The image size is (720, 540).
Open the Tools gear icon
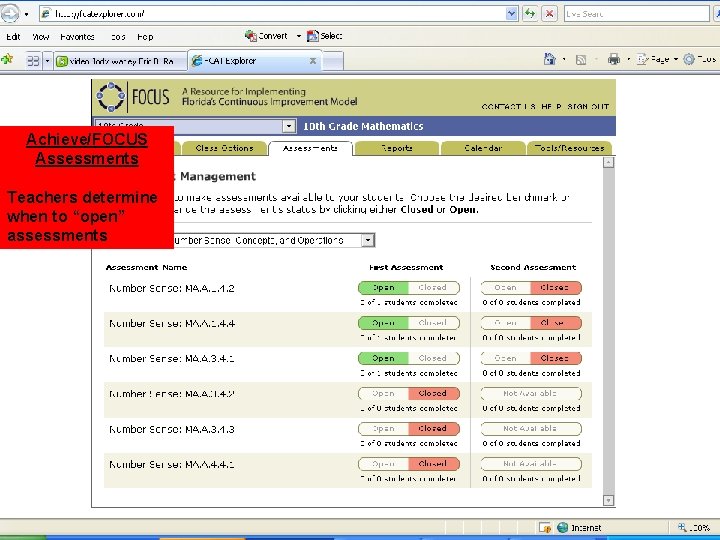tap(689, 59)
